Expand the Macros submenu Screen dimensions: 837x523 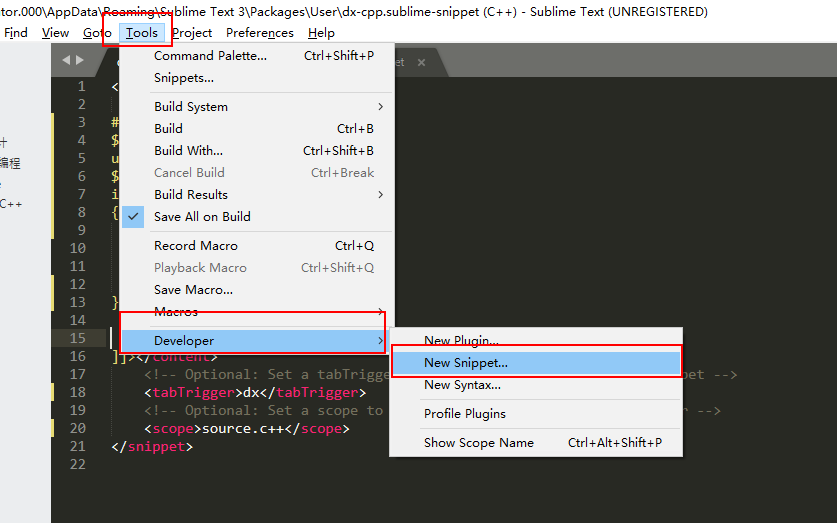coord(257,312)
